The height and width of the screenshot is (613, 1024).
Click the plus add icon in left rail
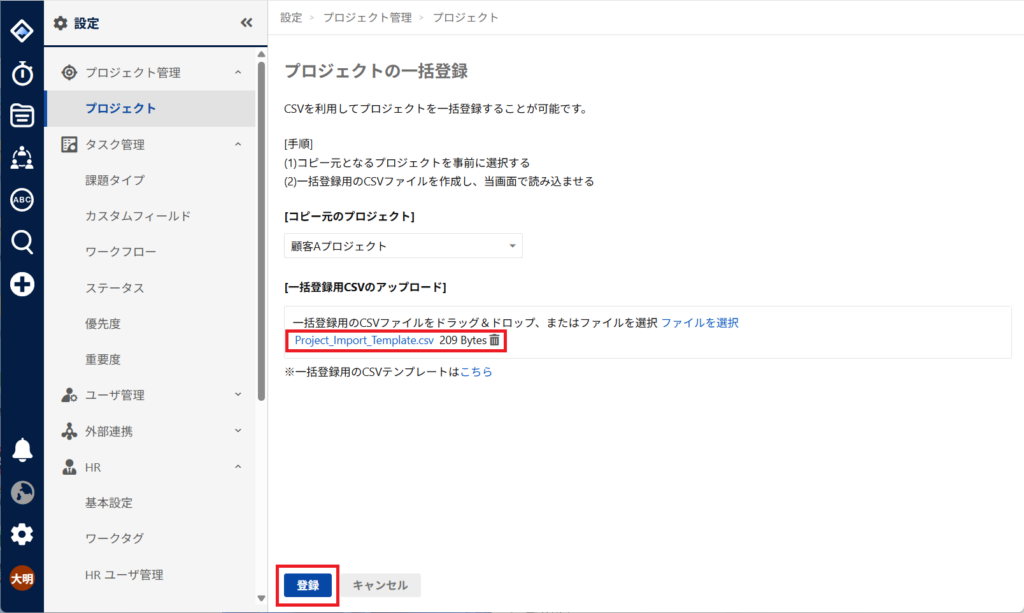[x=22, y=284]
